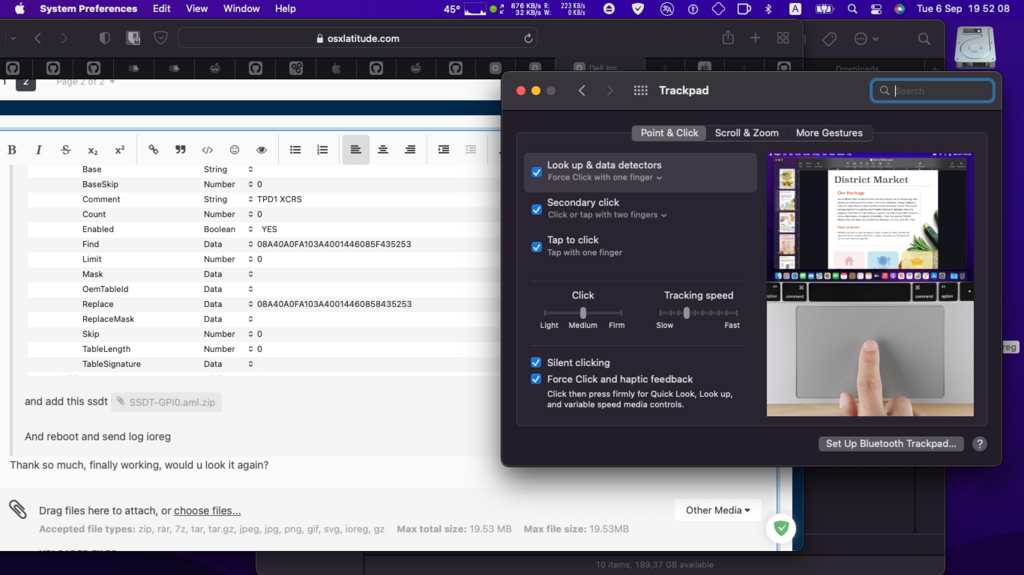This screenshot has width=1024, height=575.
Task: Disable Look up & data detectors
Action: (x=537, y=172)
